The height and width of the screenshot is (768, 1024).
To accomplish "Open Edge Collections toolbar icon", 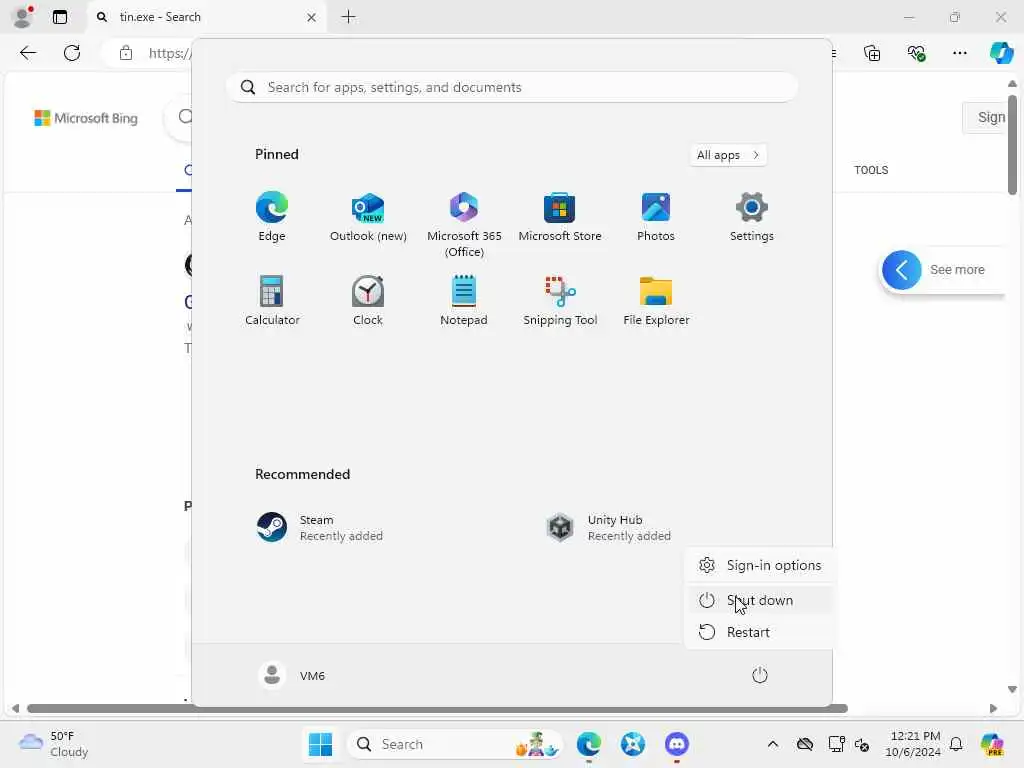I will click(872, 53).
